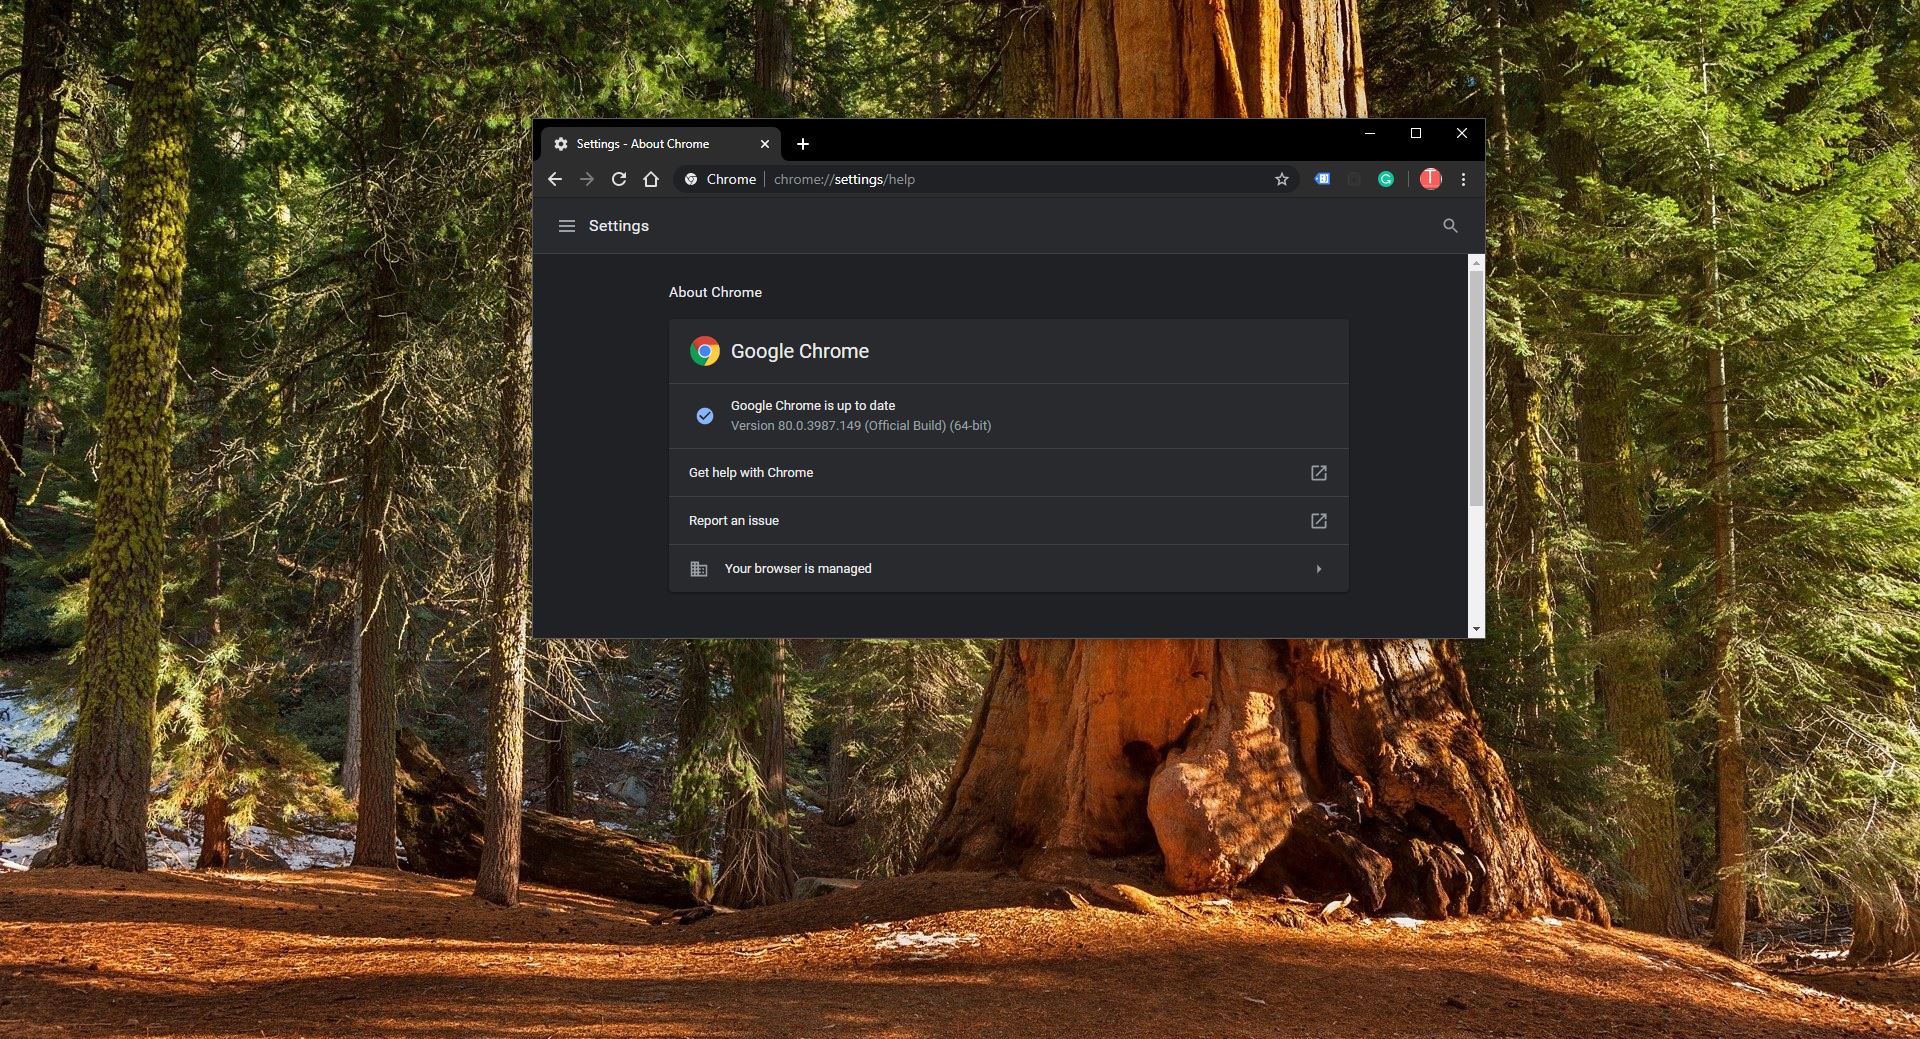Click the external link icon next to Report an issue
This screenshot has width=1920, height=1039.
tap(1320, 521)
